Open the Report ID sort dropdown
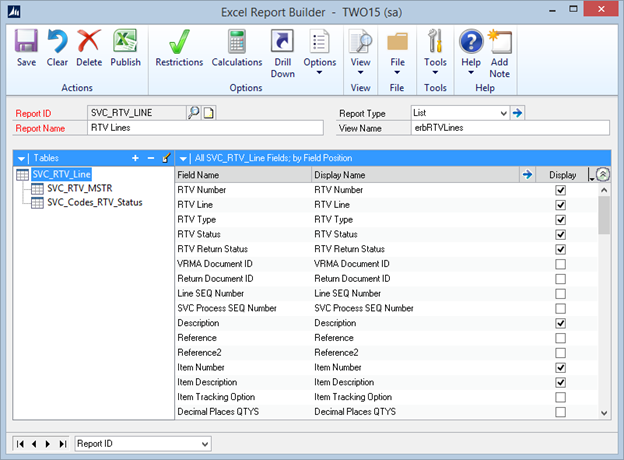This screenshot has width=624, height=460. click(205, 444)
